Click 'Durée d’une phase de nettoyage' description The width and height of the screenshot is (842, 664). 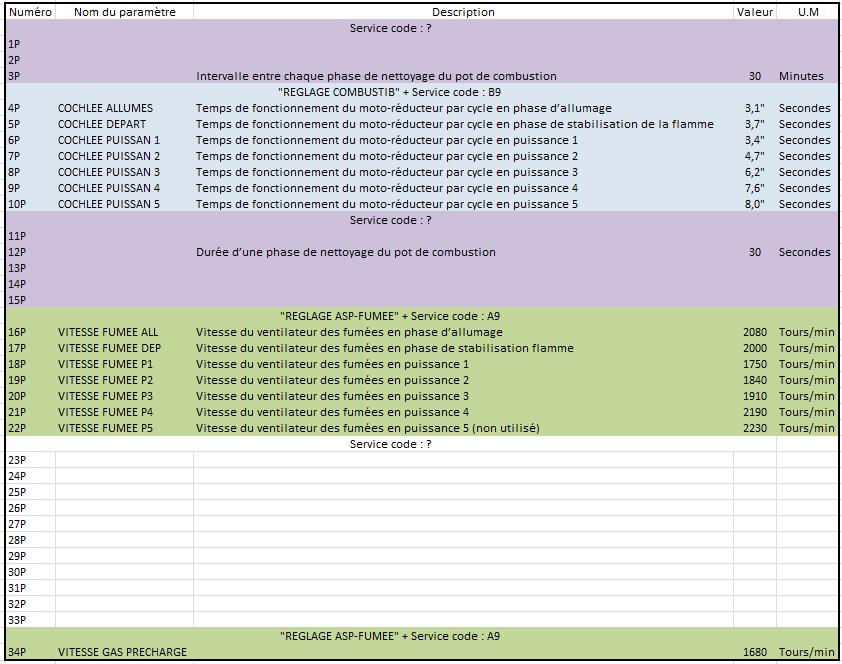(346, 252)
